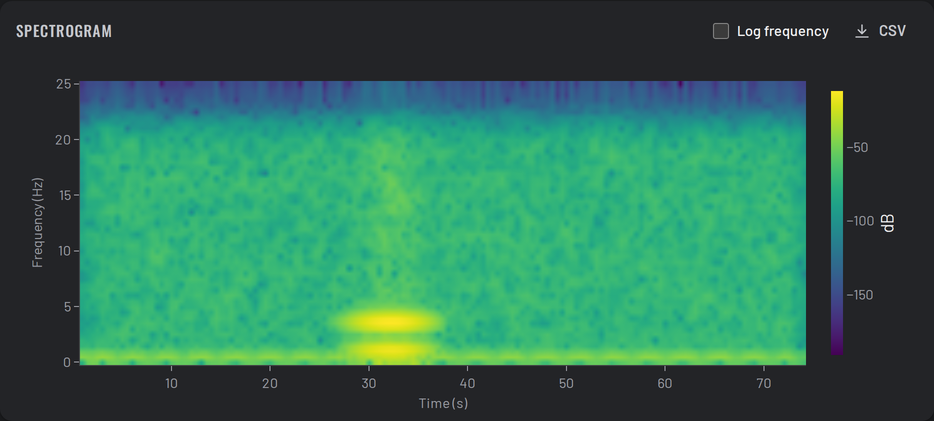
Task: Click the SPECTROGRAM panel title
Action: coord(64,32)
